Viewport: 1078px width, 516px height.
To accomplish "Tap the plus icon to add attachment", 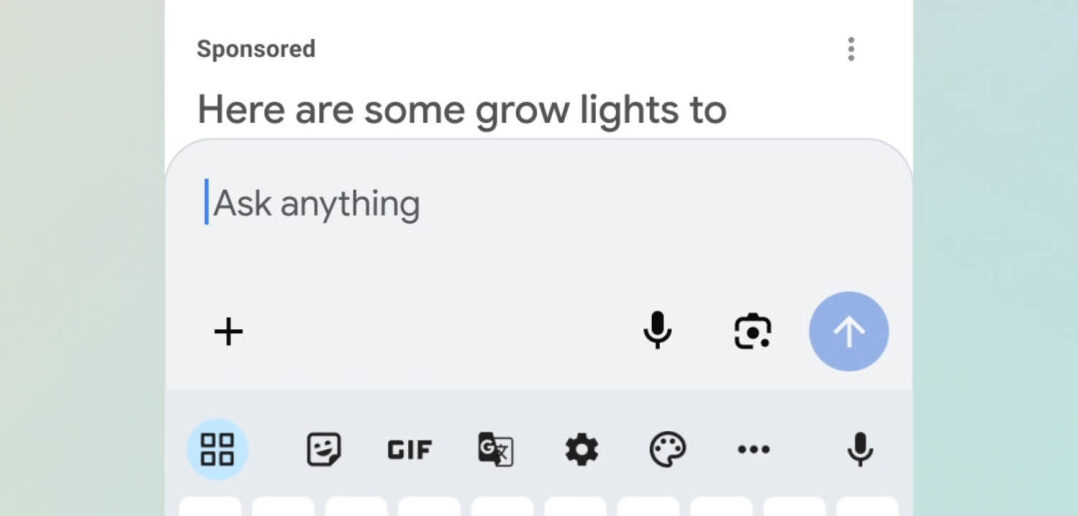I will click(x=229, y=332).
